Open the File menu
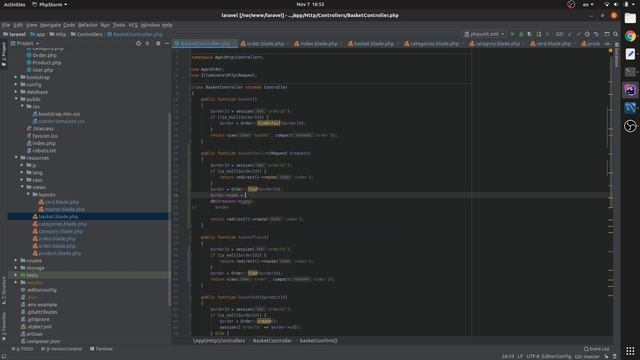This screenshot has height=360, width=640. pyautogui.click(x=6, y=25)
